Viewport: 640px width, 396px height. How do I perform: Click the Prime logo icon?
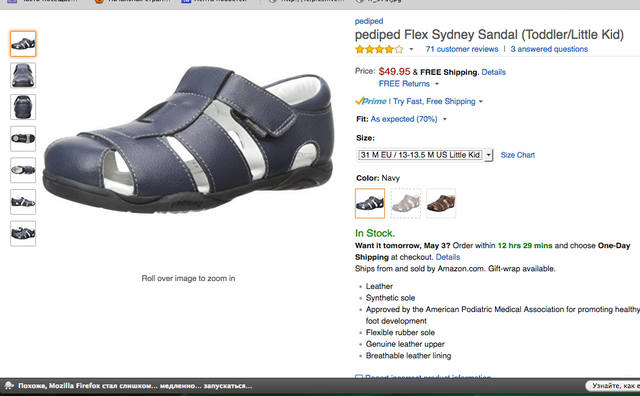[371, 101]
